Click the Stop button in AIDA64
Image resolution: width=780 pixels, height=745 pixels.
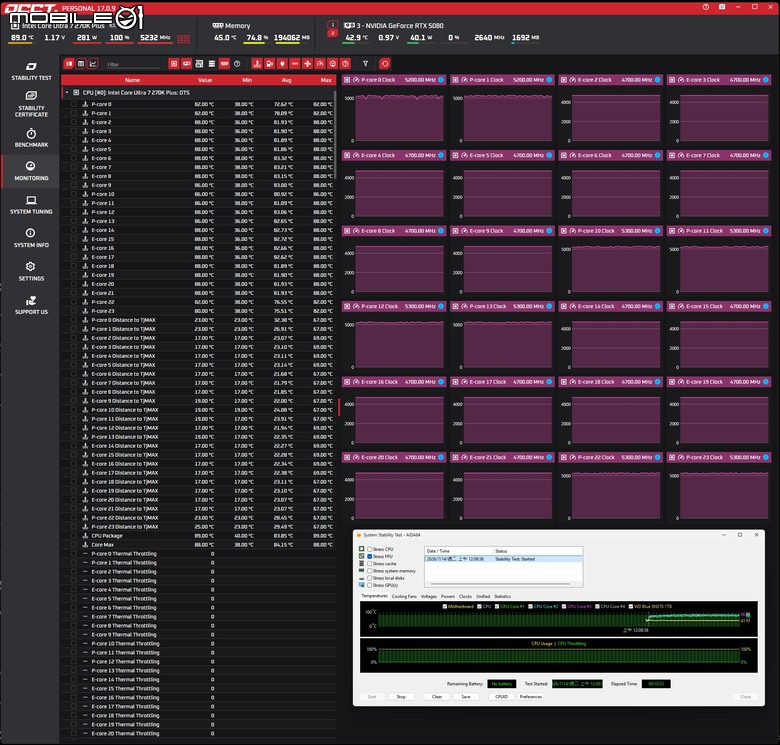401,697
